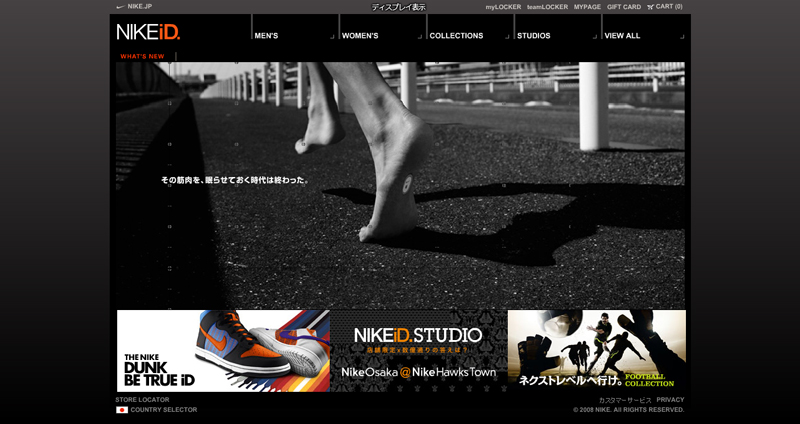This screenshot has height=424, width=800.
Task: Open COUNTRY SELECTOR
Action: click(x=164, y=410)
